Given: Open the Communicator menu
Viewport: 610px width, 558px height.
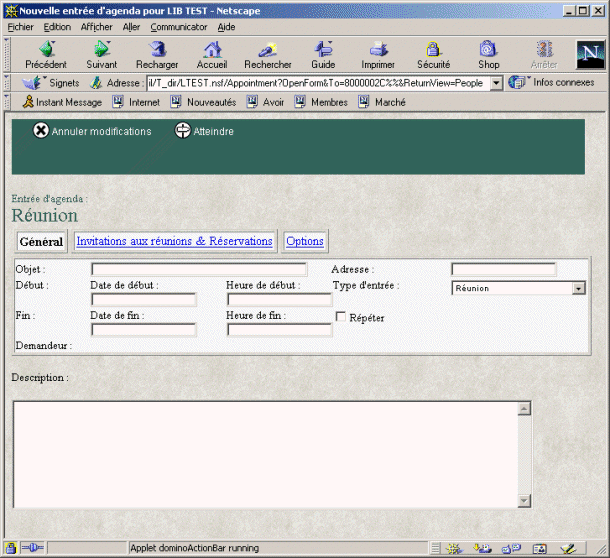Looking at the screenshot, I should [x=179, y=27].
